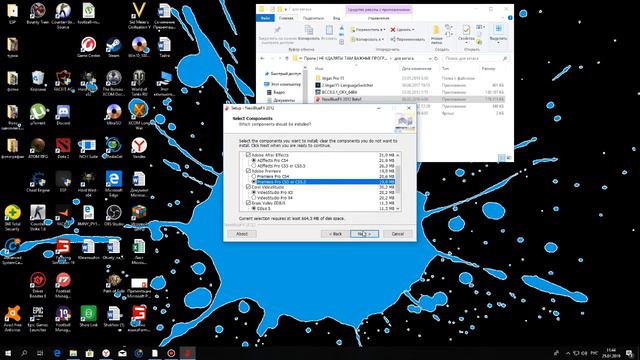Select the Sid Meier's Civilization V icon
Viewport: 640px width, 360px height.
139,16
